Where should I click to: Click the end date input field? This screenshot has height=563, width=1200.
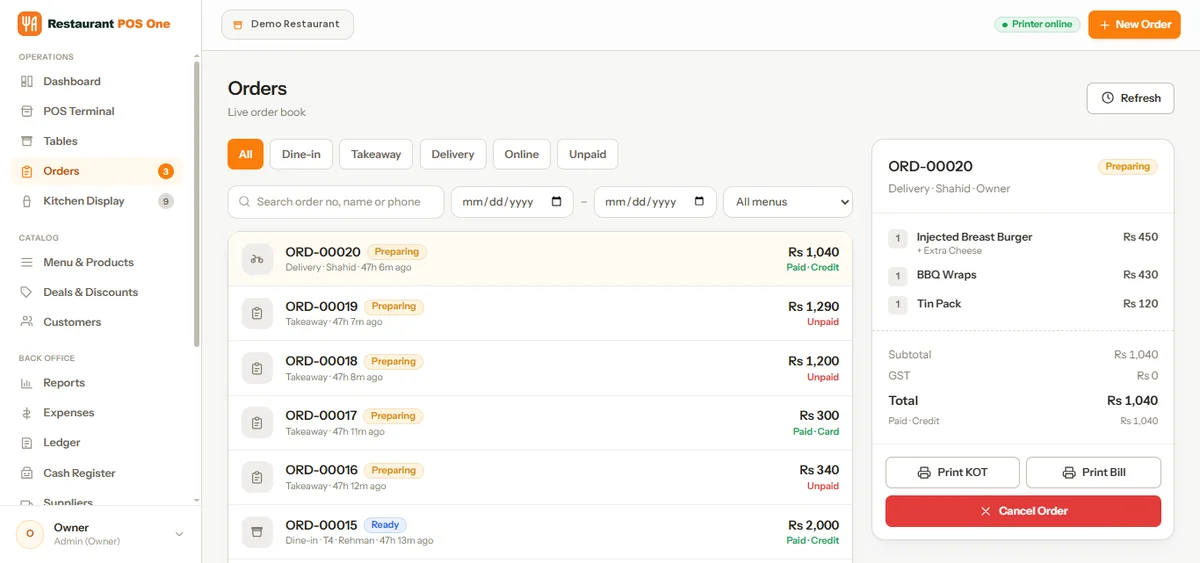(x=655, y=201)
